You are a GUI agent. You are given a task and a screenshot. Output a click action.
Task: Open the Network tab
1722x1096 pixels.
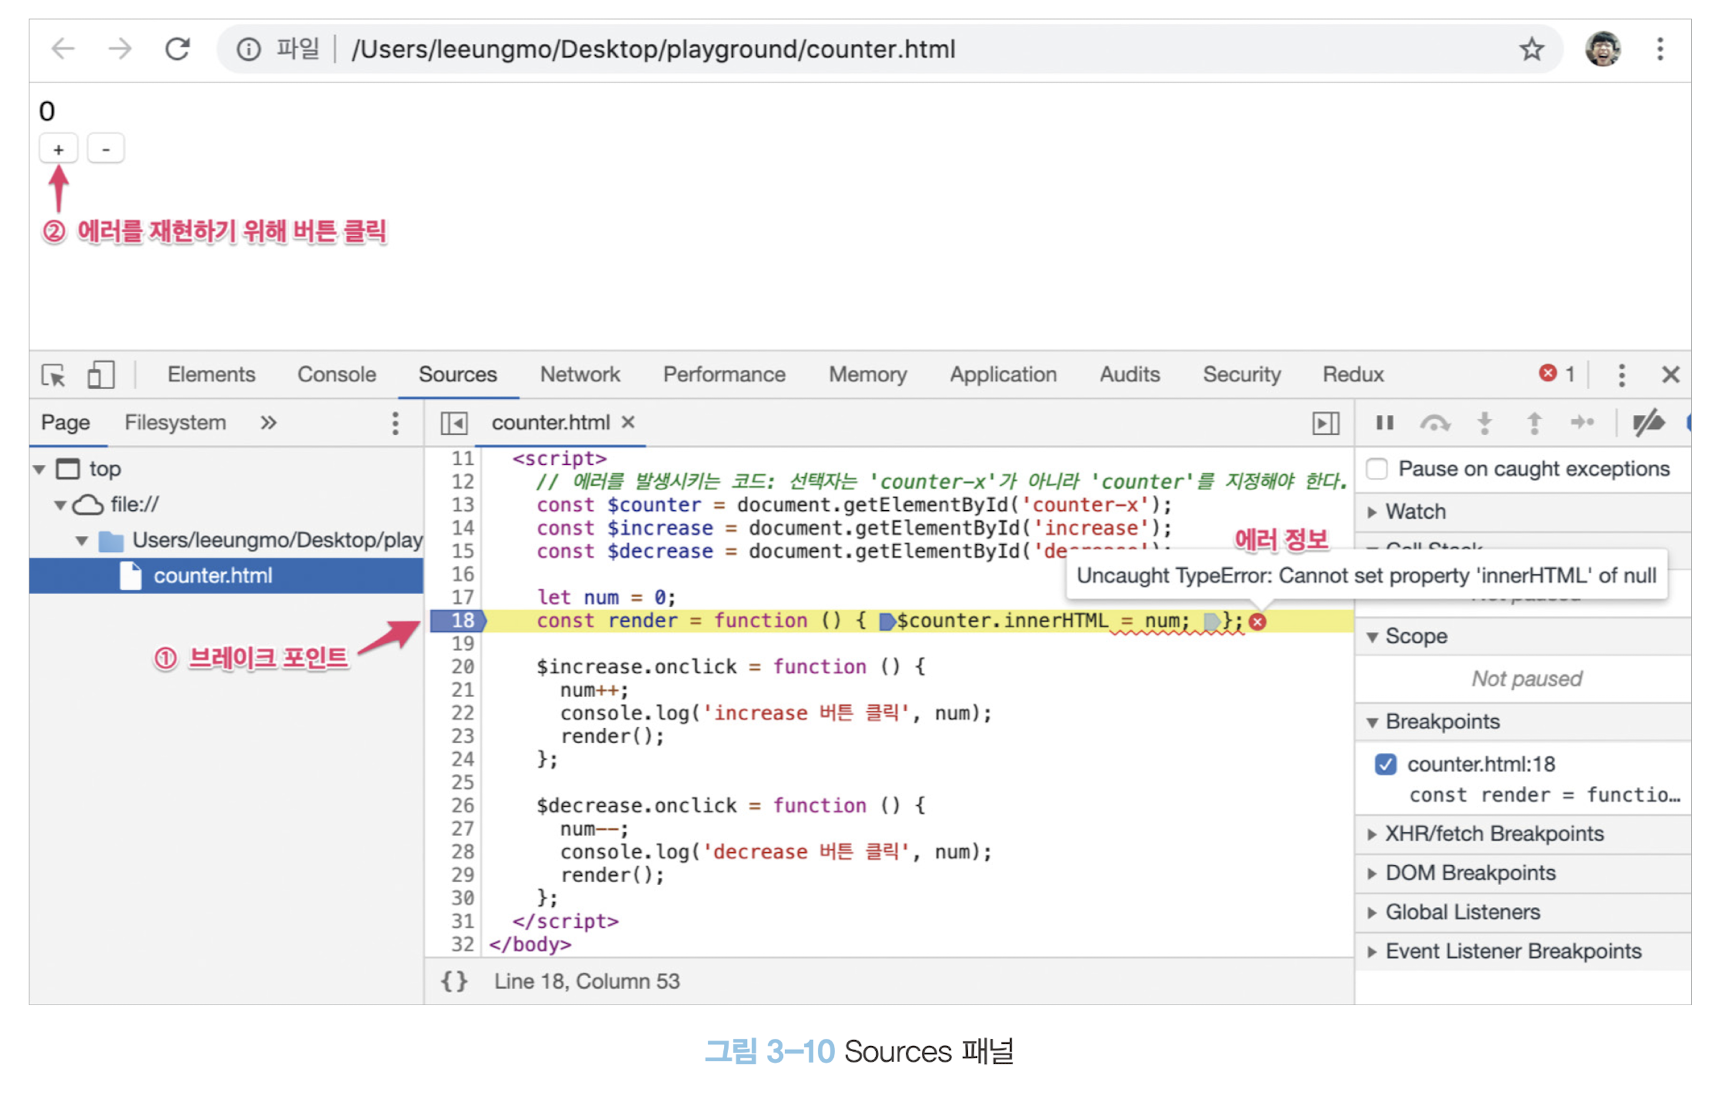tap(580, 374)
